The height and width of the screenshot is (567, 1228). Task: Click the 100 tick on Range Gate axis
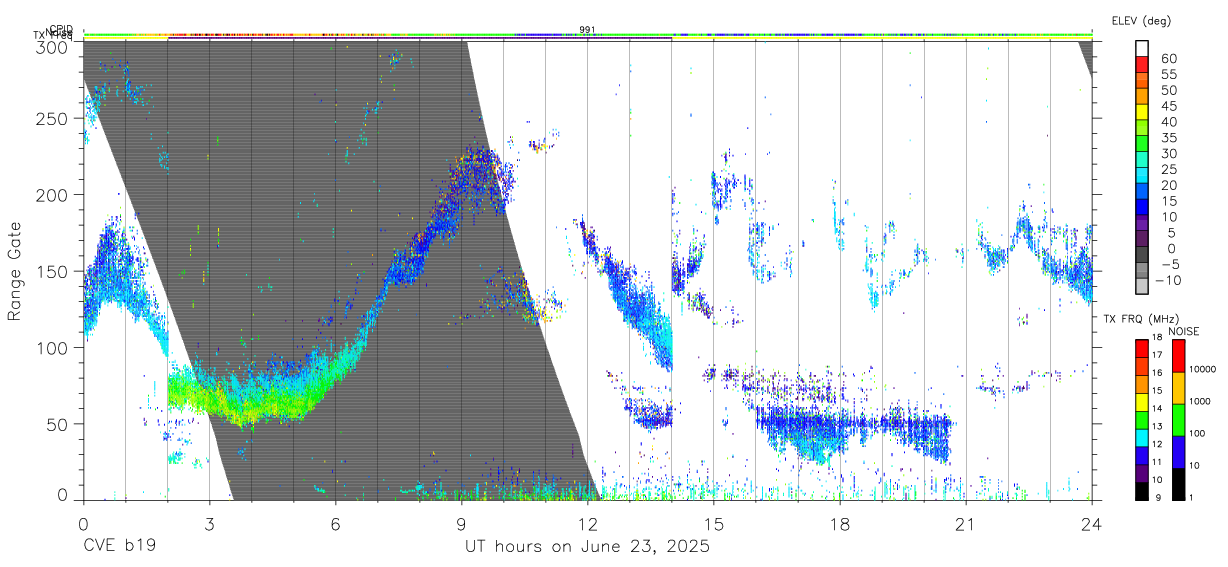52,347
